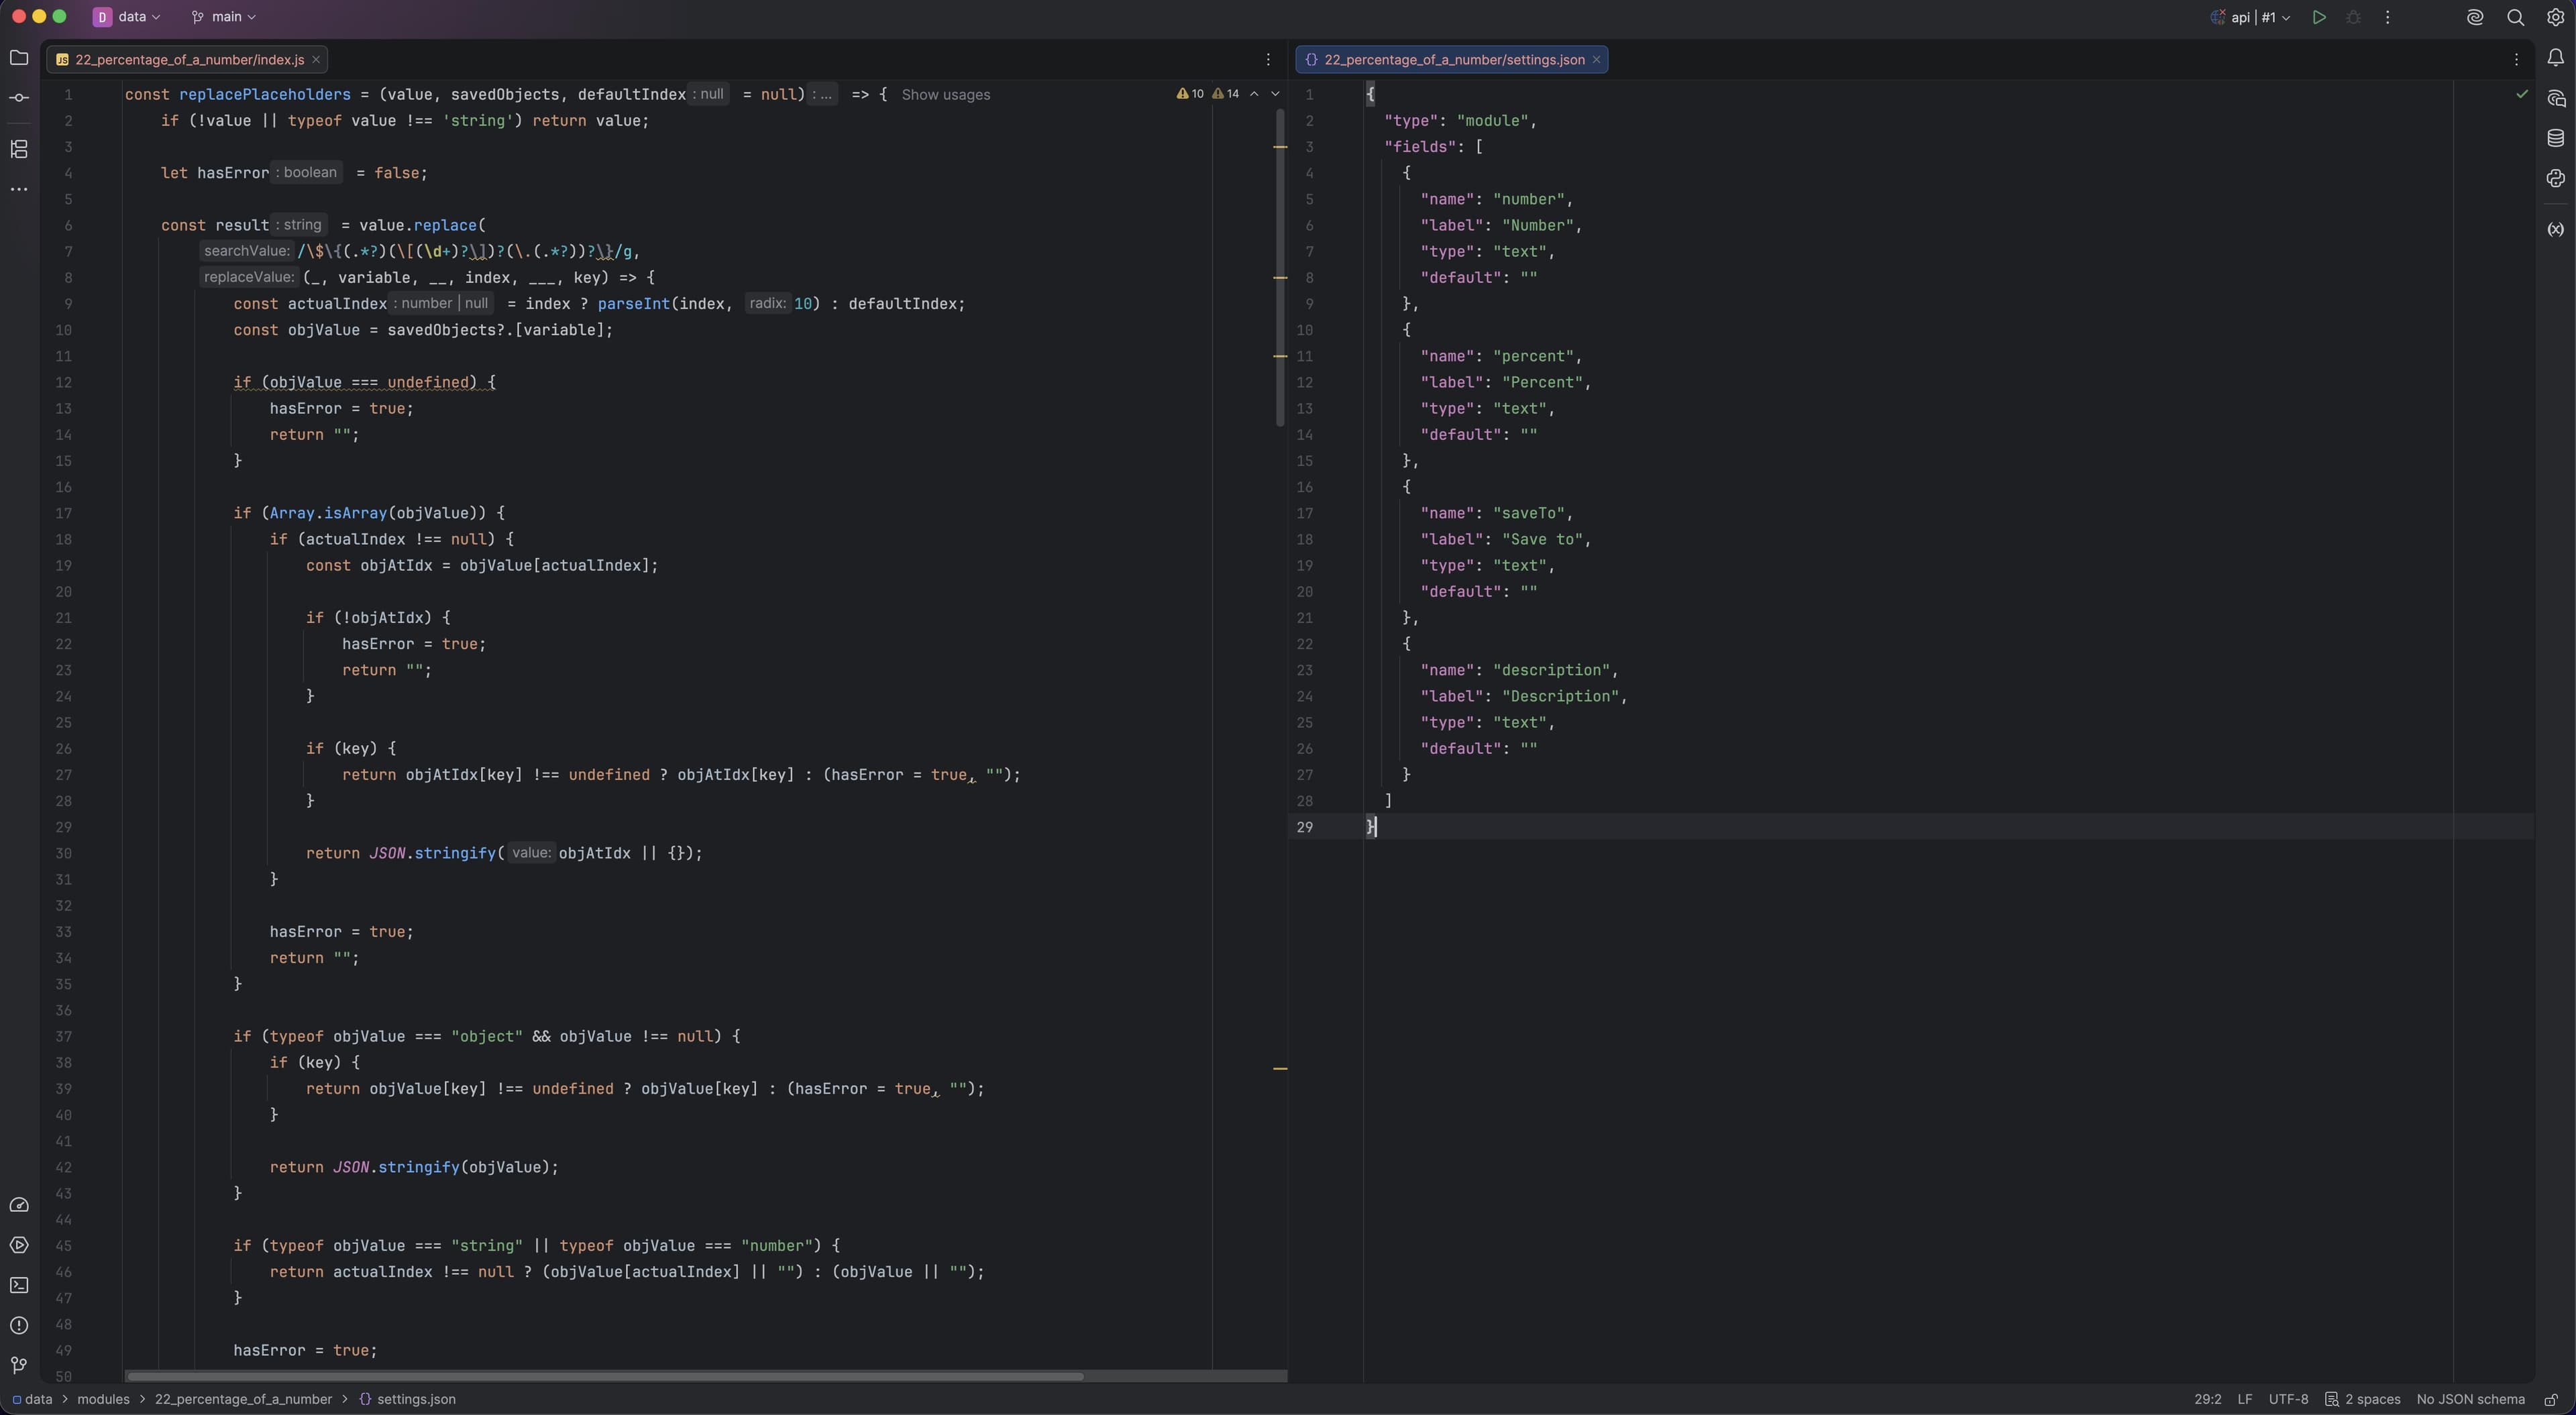
Task: Open the right sidebar assistant swirl icon
Action: (2555, 178)
